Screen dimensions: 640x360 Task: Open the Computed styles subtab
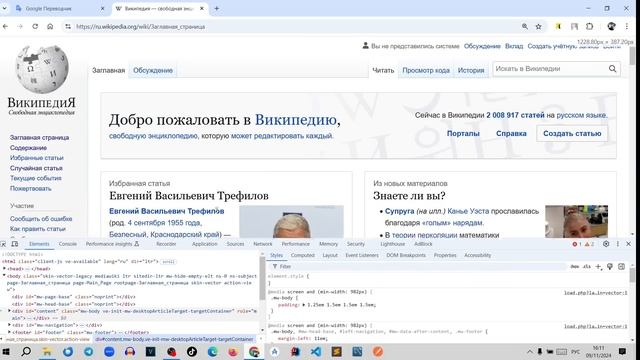302,256
